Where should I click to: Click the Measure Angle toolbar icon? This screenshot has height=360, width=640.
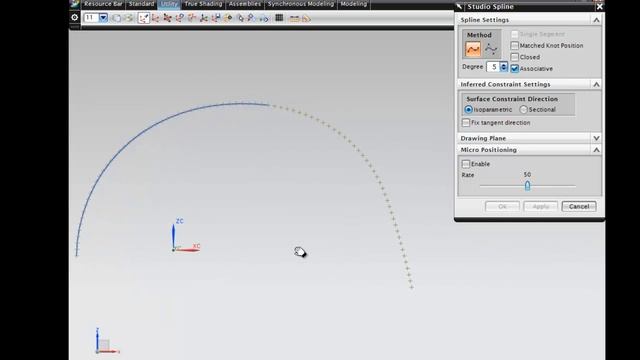(x=306, y=18)
